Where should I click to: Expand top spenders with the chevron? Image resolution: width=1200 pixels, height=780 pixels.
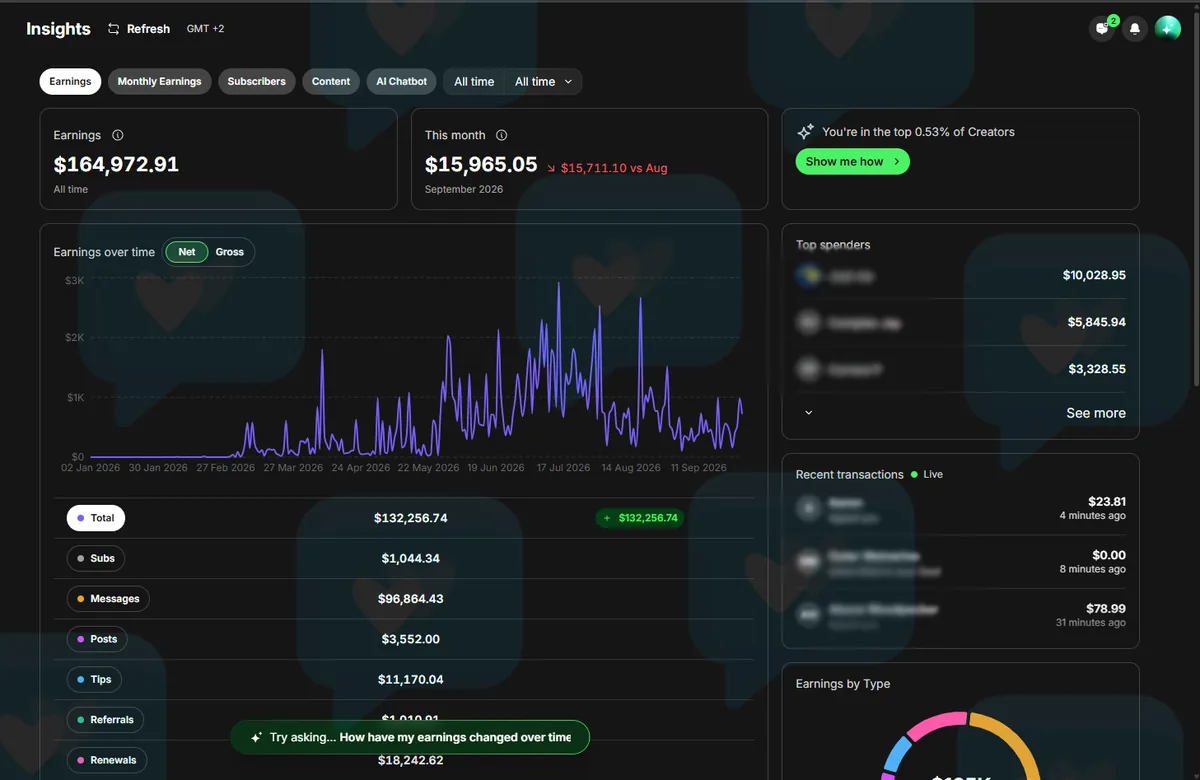809,412
